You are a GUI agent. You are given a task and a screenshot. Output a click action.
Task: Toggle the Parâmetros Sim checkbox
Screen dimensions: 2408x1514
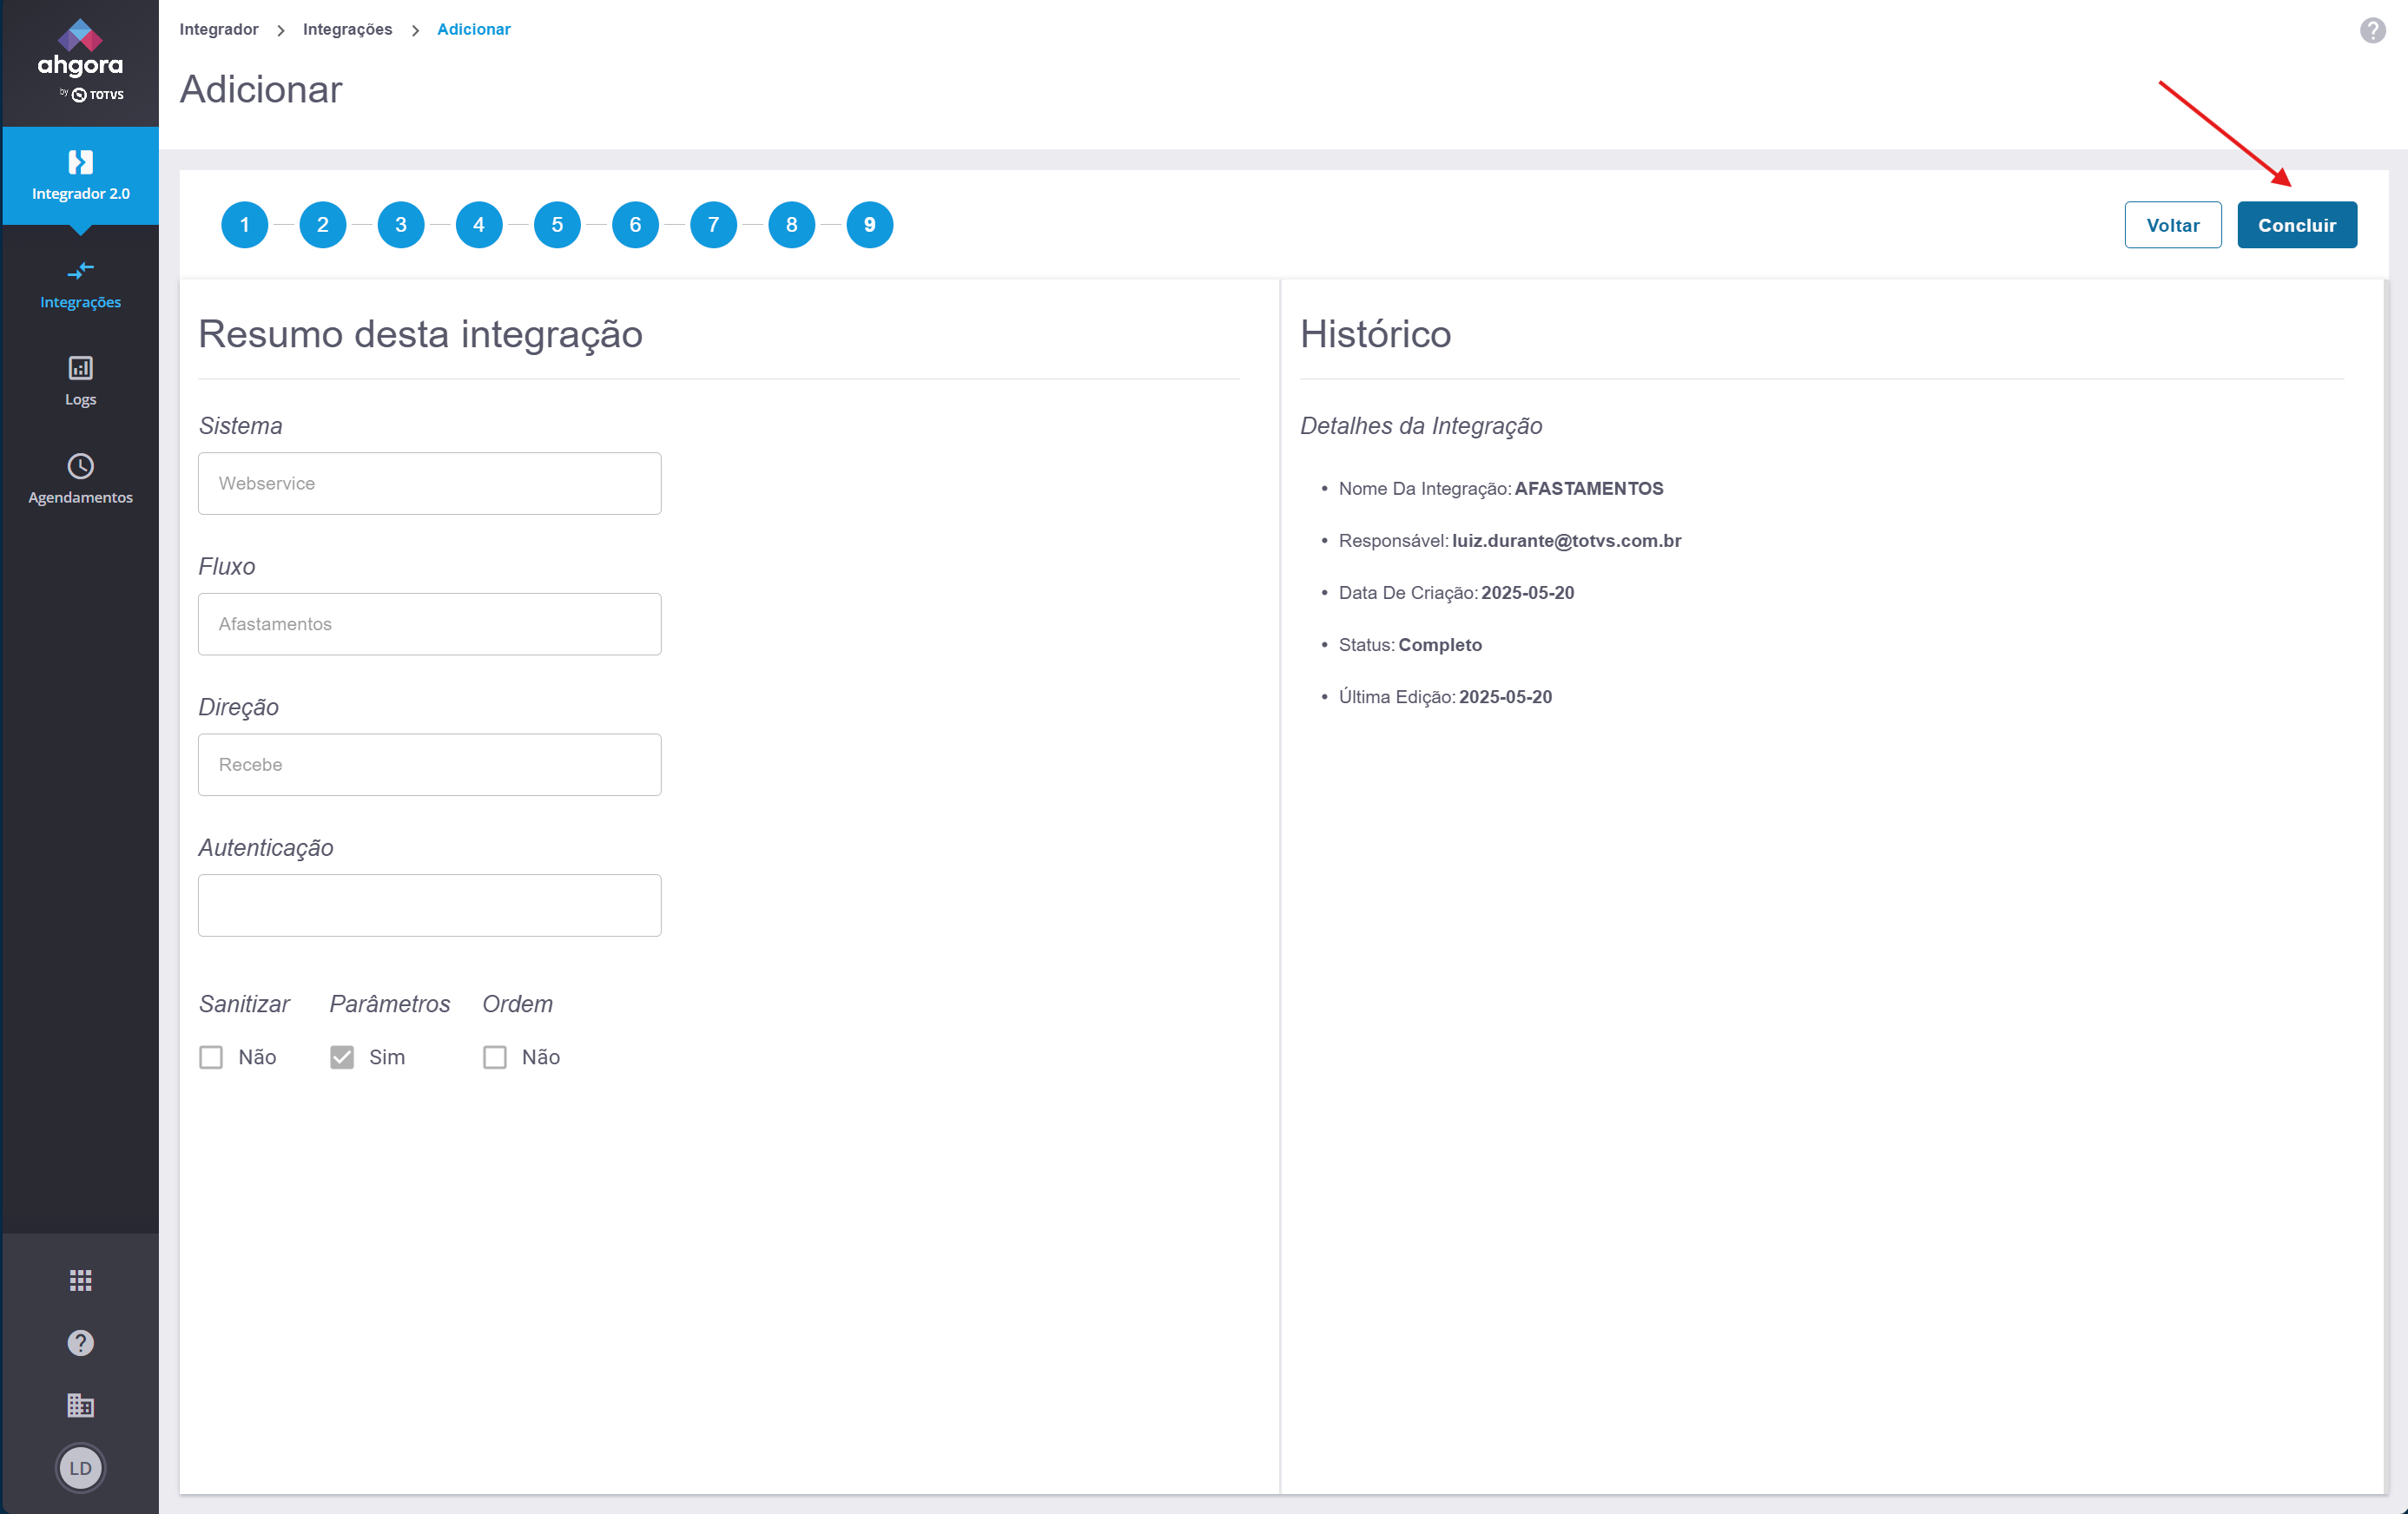(x=342, y=1057)
